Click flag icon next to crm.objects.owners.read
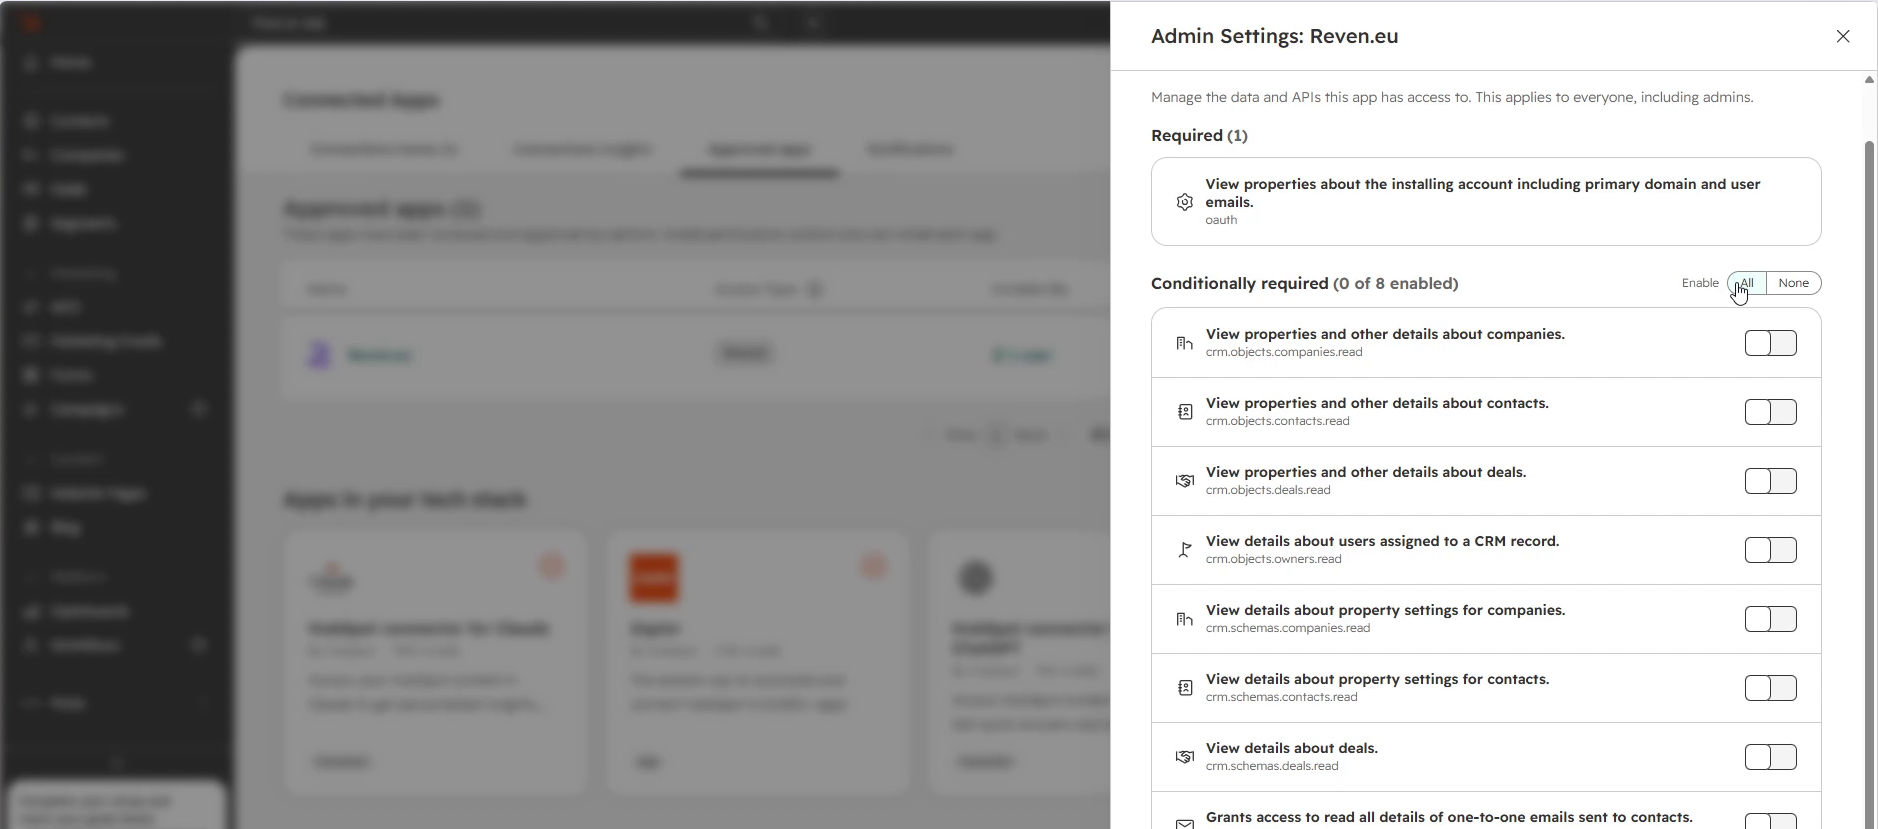 (1185, 550)
